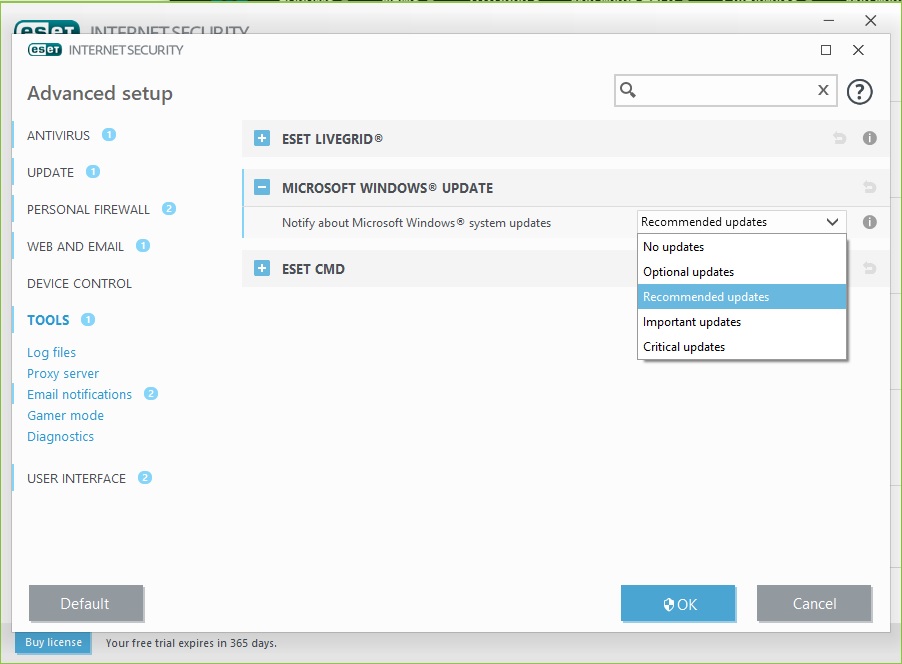Screen dimensions: 902x664
Task: Click the USER INTERFACE badge
Action: [145, 478]
